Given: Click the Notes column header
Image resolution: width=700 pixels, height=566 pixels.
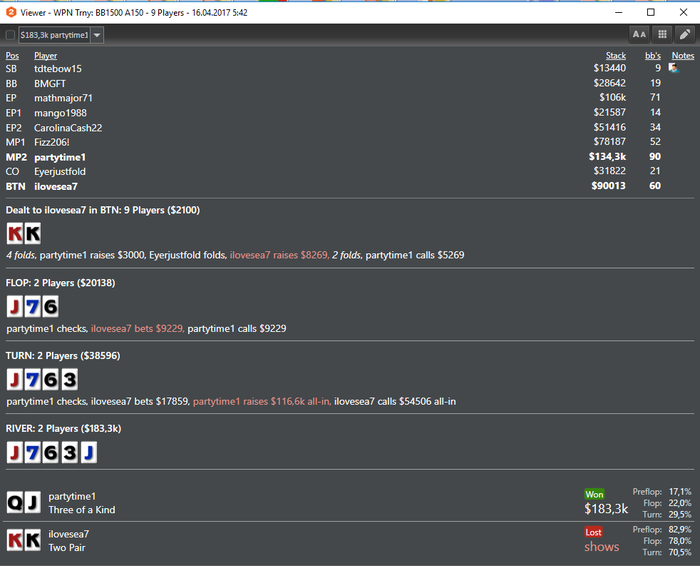Looking at the screenshot, I should 683,56.
